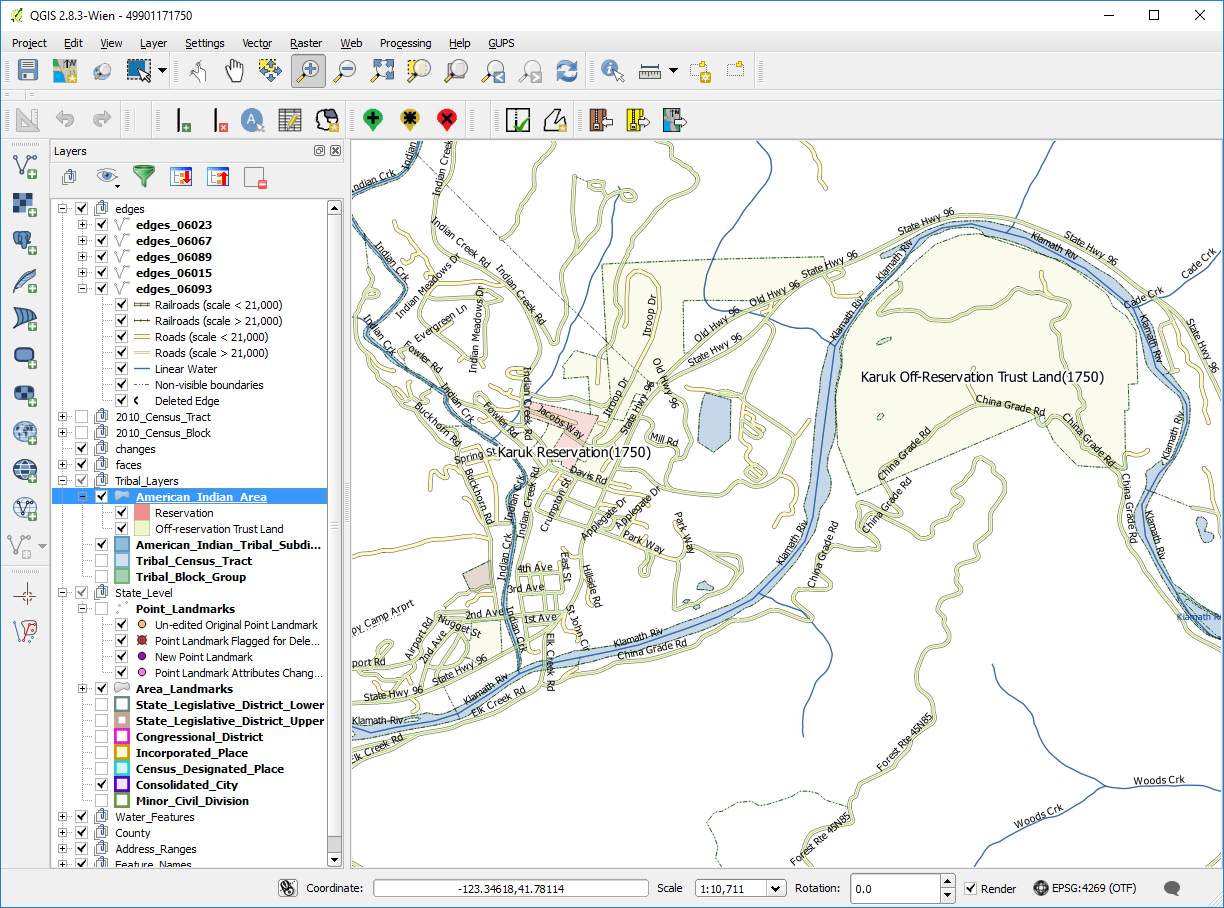Viewport: 1224px width, 908px height.
Task: Expand the Water_Features layer group
Action: [64, 817]
